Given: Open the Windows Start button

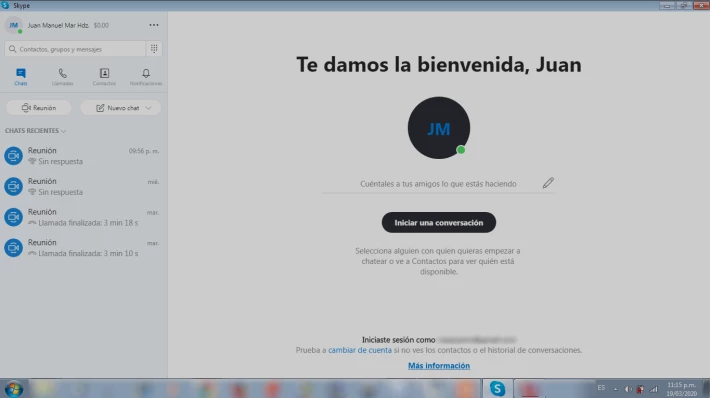Looking at the screenshot, I should pyautogui.click(x=14, y=389).
